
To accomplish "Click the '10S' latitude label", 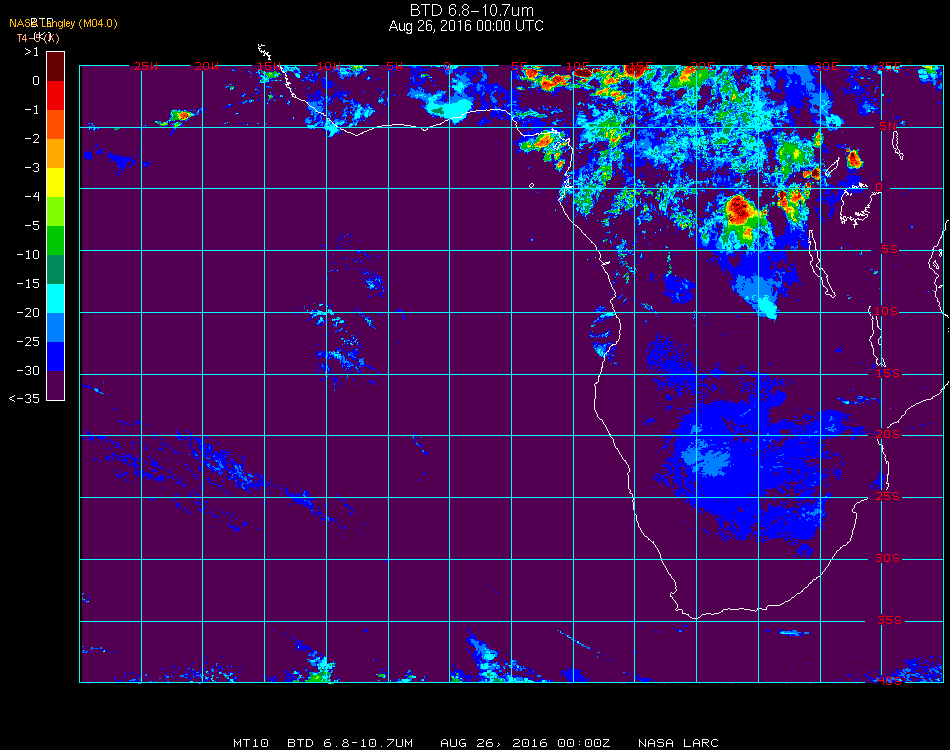I will point(886,311).
